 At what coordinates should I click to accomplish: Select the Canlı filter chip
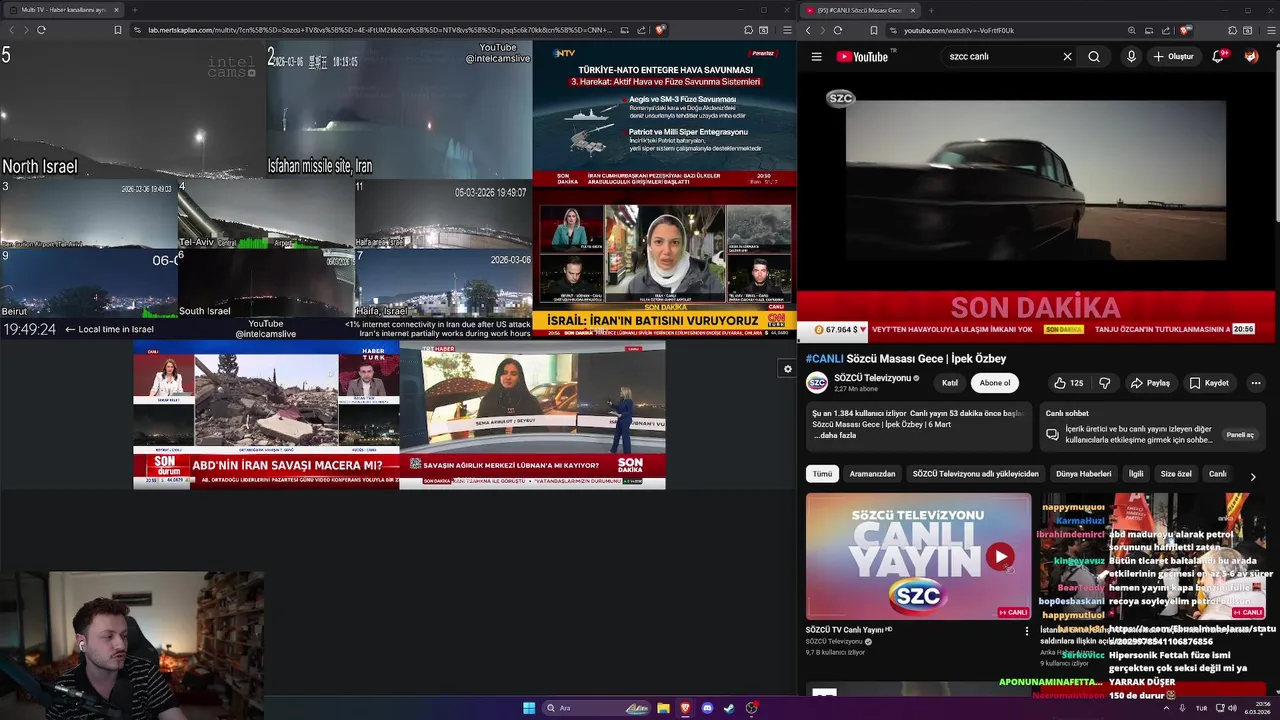tap(1217, 474)
